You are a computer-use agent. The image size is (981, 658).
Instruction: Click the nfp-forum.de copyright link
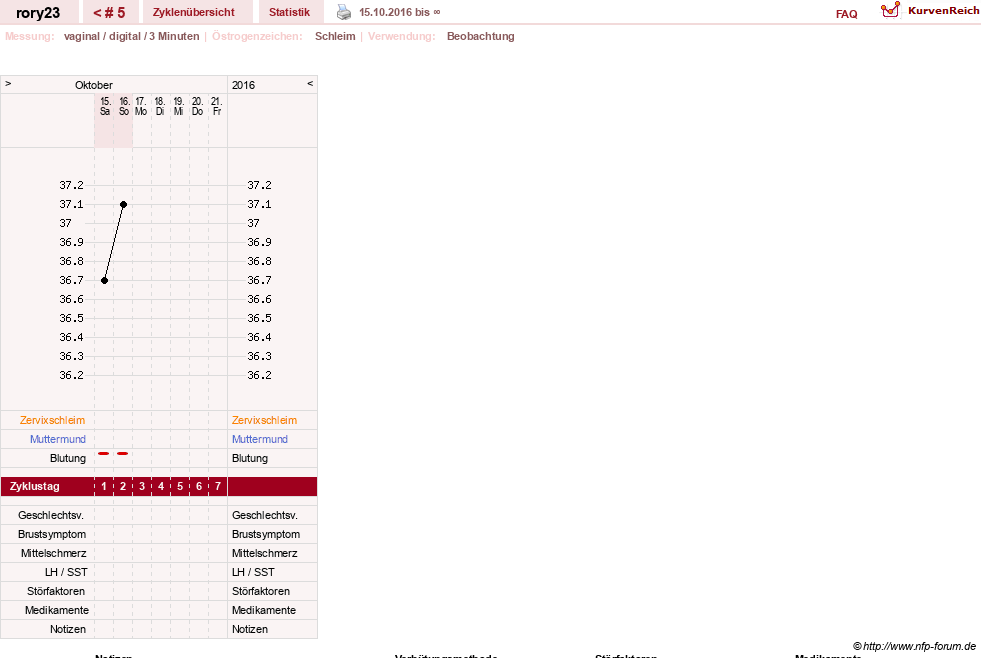(x=914, y=646)
